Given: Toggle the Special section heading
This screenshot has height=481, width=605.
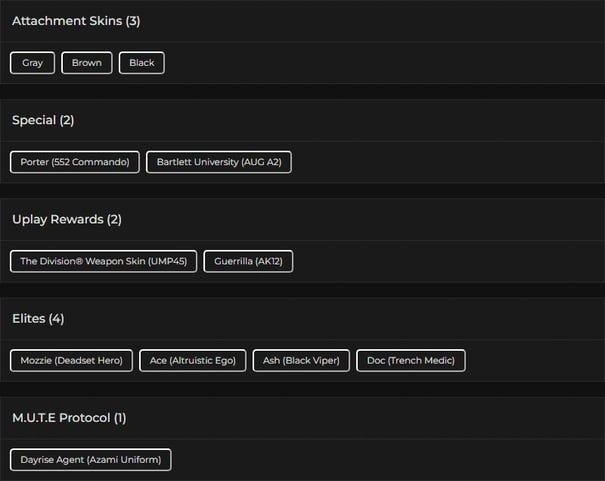Looking at the screenshot, I should click(x=33, y=120).
